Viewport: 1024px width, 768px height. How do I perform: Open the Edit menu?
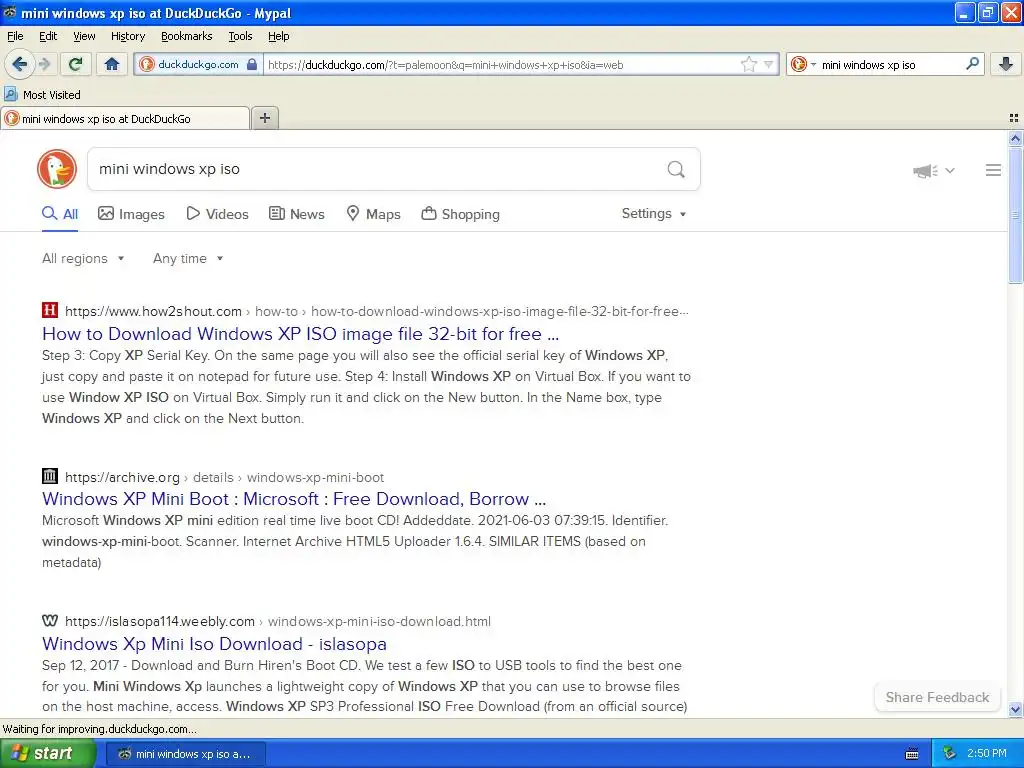48,36
